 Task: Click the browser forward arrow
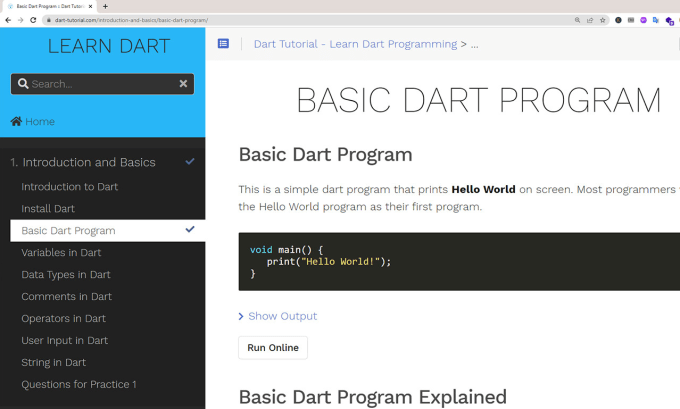20,20
